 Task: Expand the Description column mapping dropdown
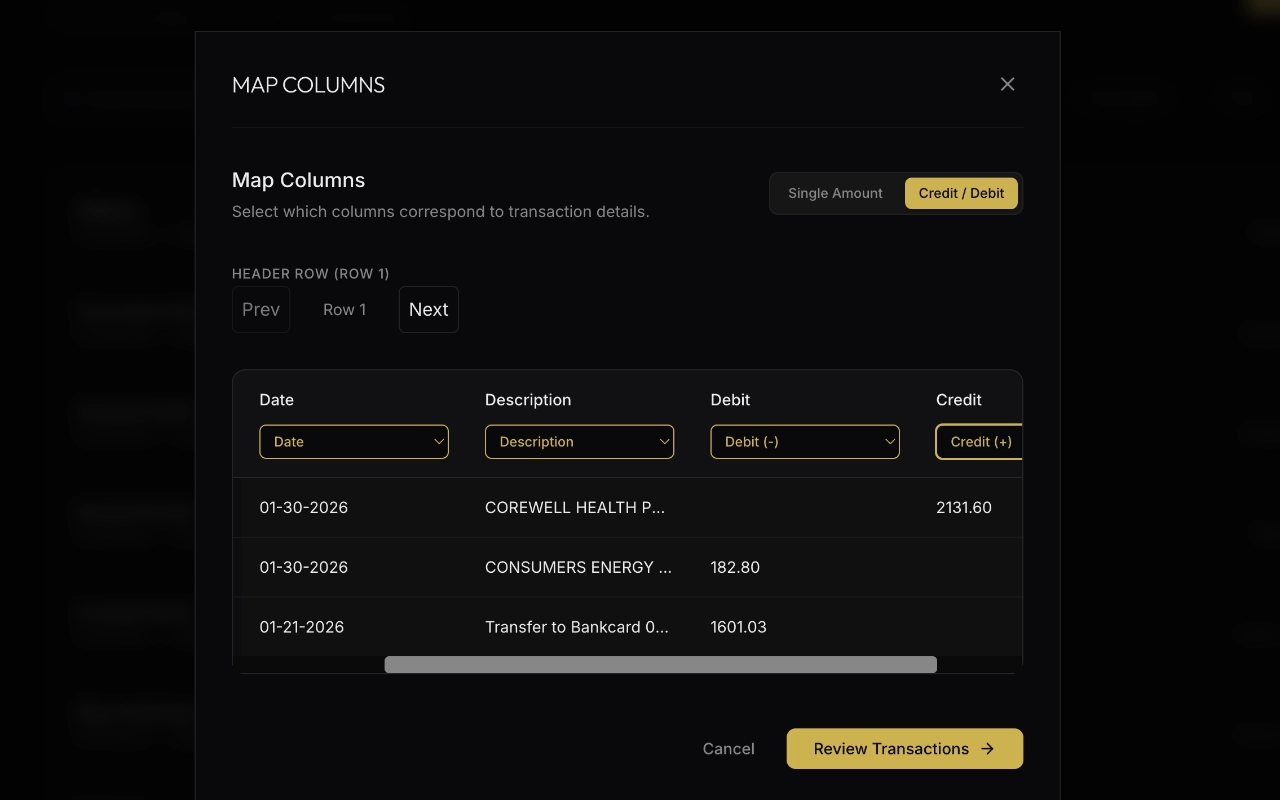point(579,442)
